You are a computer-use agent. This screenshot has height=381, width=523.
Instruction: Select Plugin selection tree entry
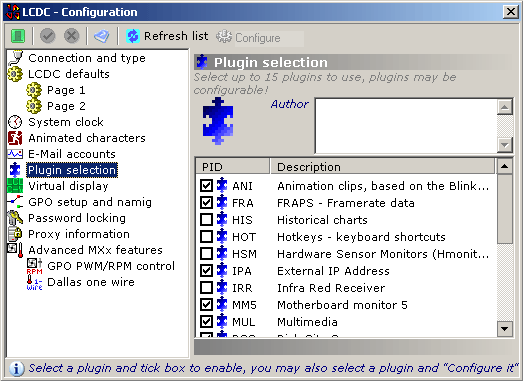tap(72, 170)
